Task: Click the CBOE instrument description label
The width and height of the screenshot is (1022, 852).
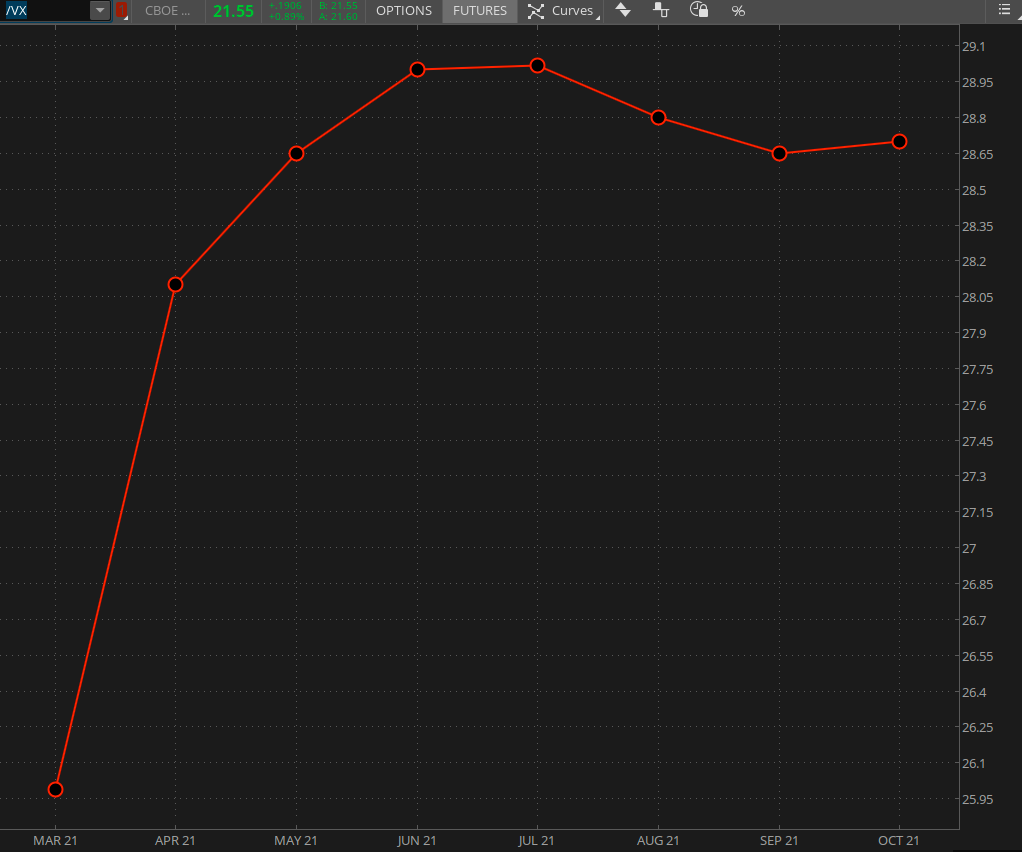Action: click(167, 11)
